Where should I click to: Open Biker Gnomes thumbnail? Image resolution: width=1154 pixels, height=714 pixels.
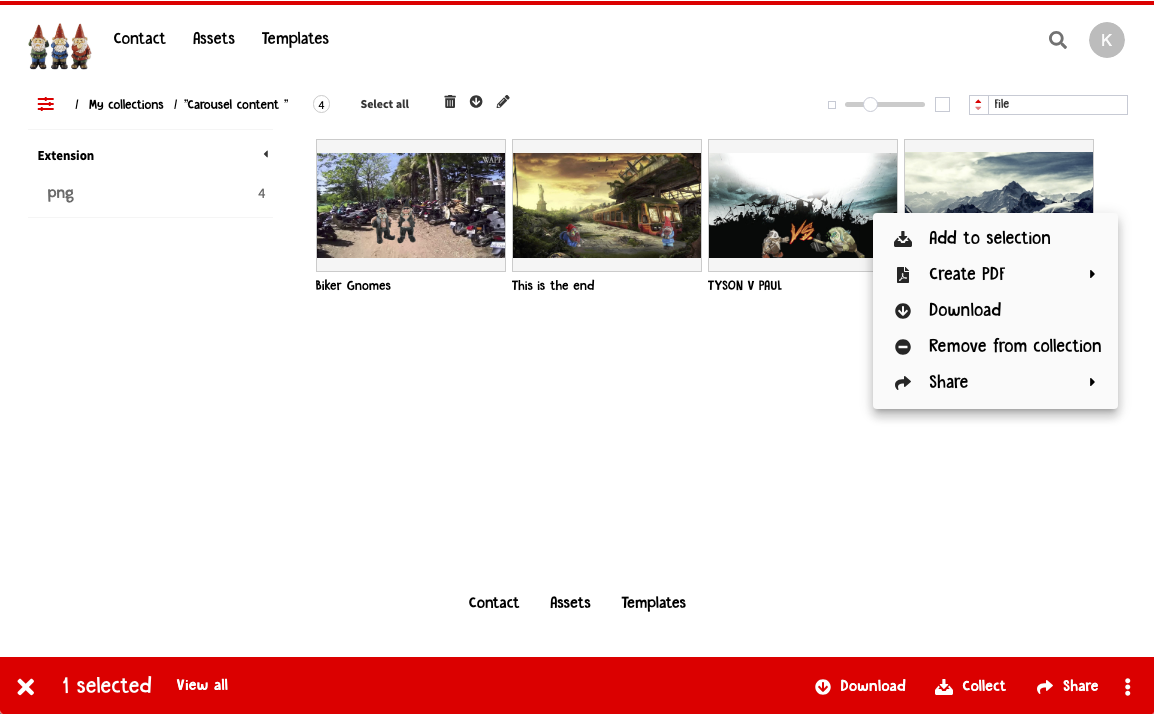tap(411, 205)
